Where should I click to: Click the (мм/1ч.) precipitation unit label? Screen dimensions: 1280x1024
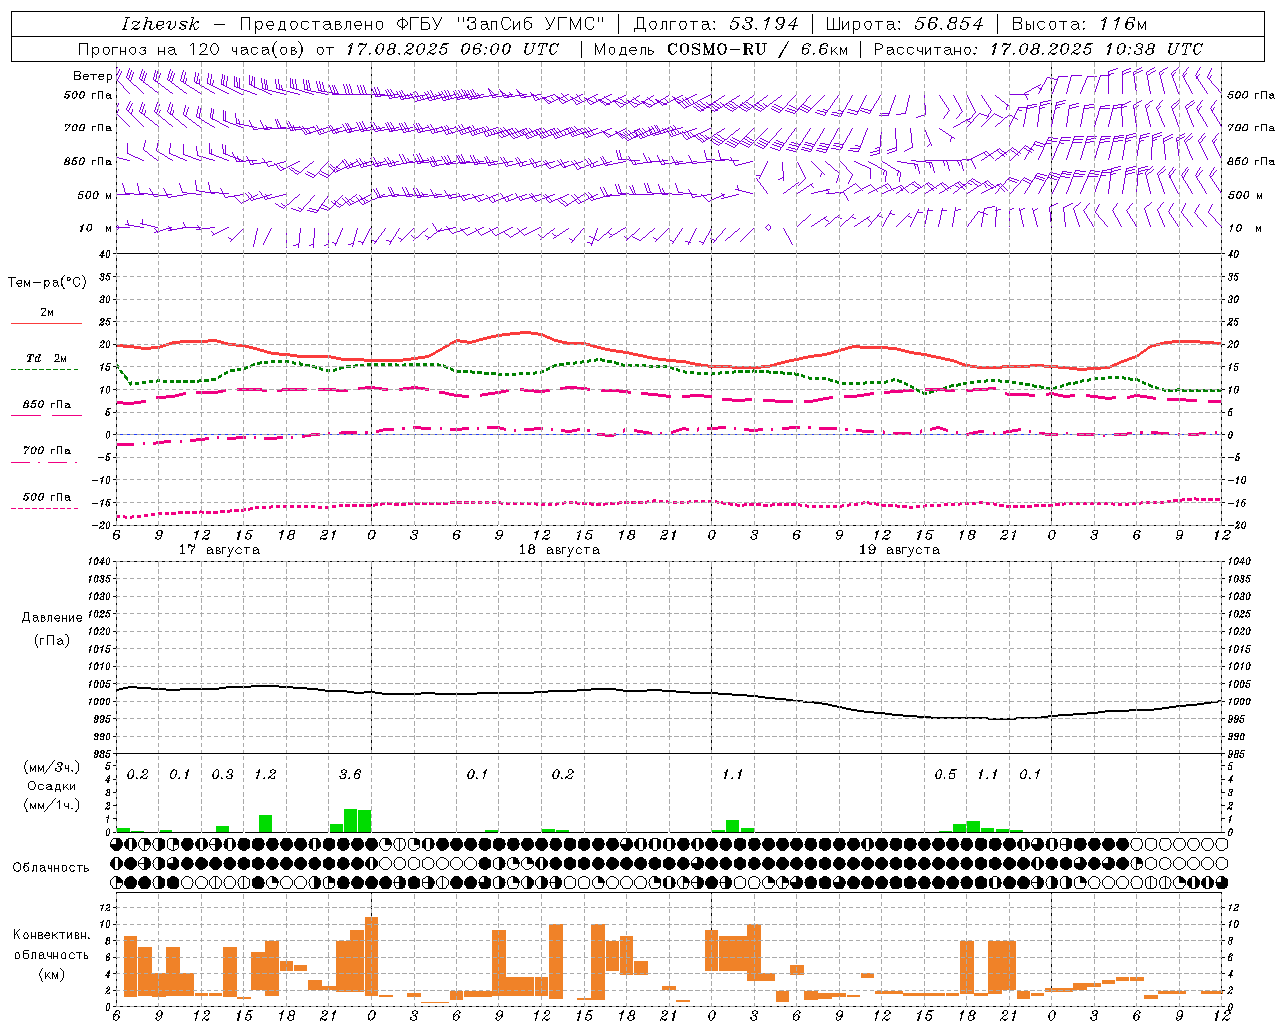50,805
